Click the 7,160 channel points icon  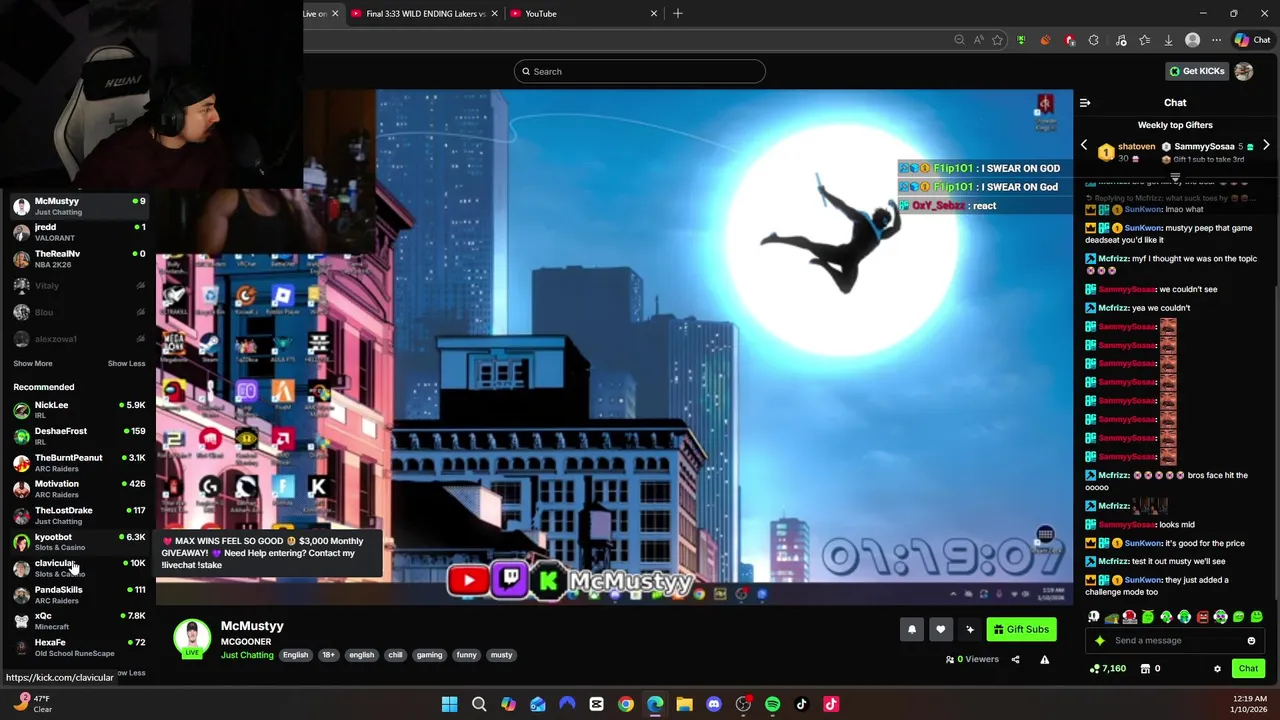click(x=1107, y=669)
